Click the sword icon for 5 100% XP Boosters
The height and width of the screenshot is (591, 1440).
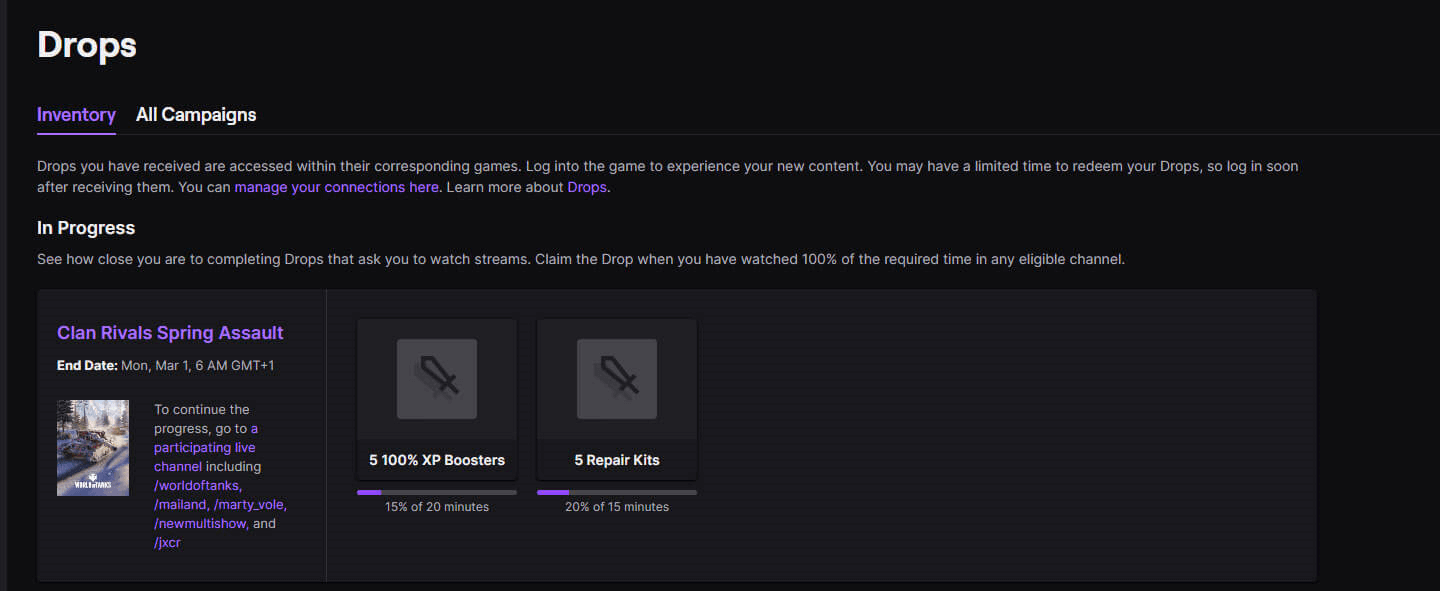point(437,379)
